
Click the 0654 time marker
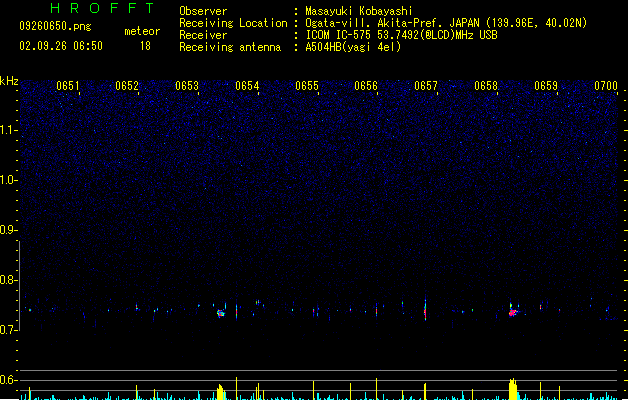[247, 86]
